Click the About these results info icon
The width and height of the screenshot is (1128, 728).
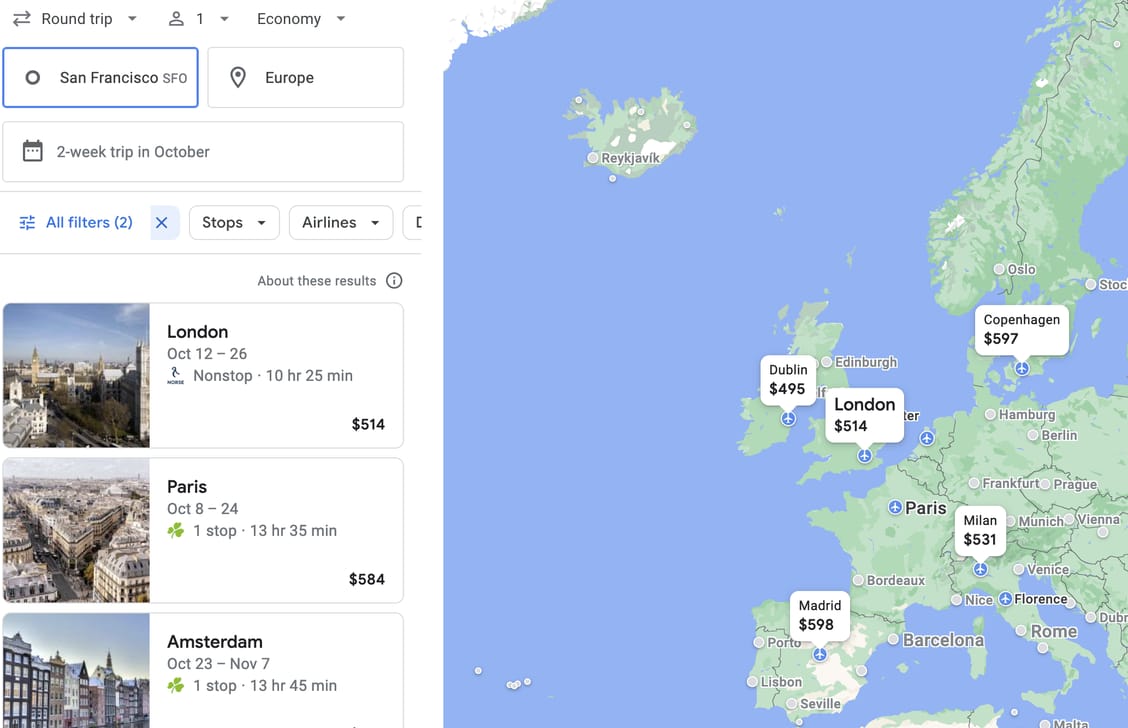click(x=394, y=281)
